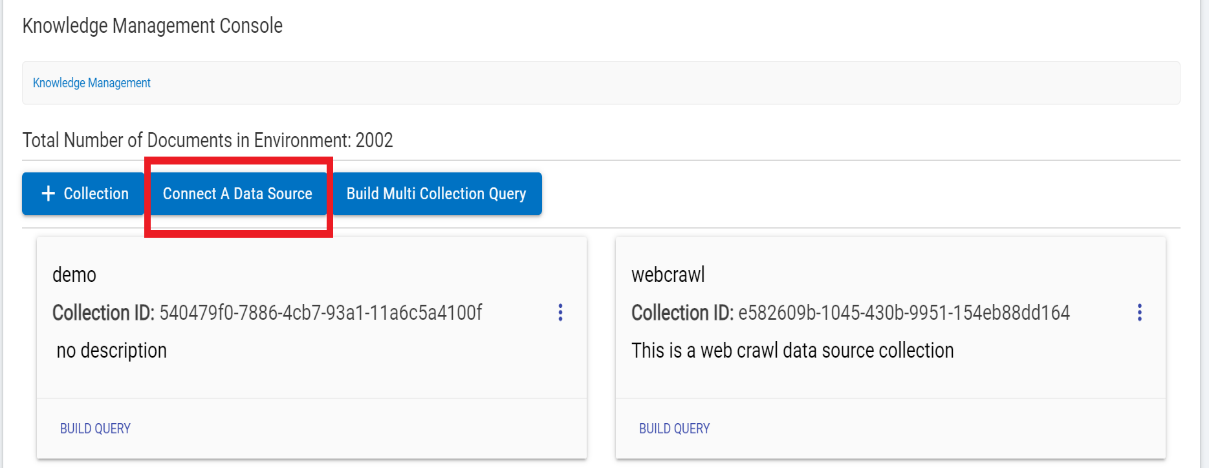Viewport: 1209px width, 468px height.
Task: Open the webcrawl collection three-dot menu
Action: click(1139, 313)
